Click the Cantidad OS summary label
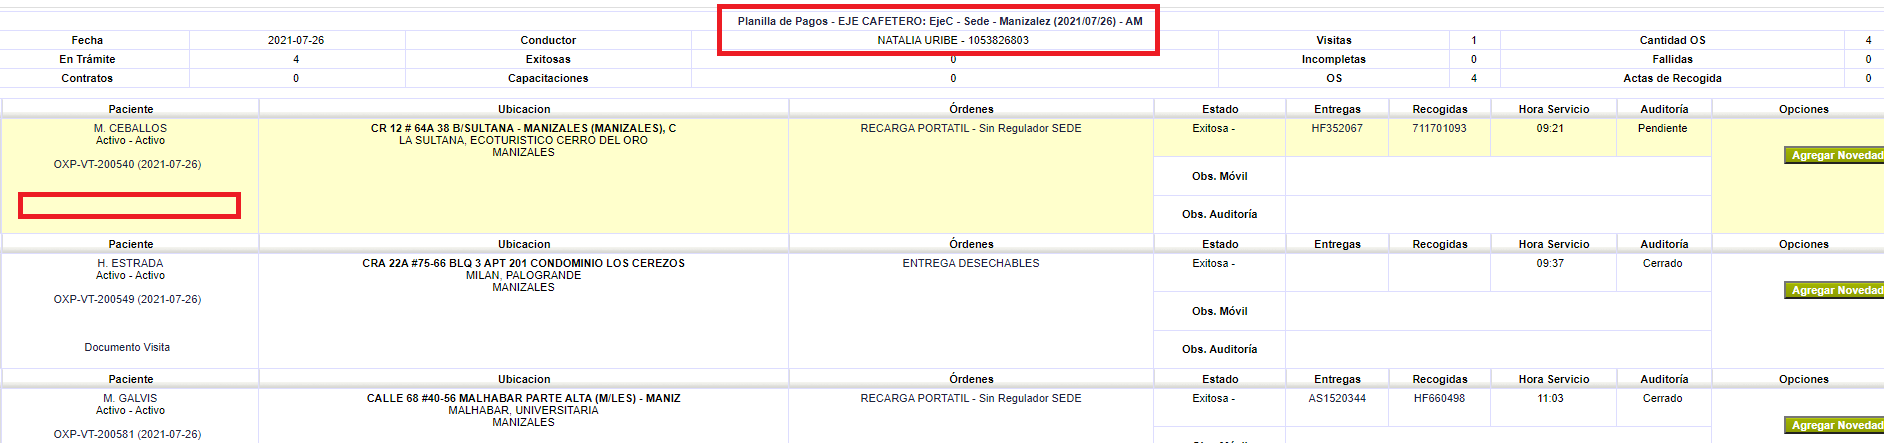Screen dimensions: 1884x443 point(1672,40)
